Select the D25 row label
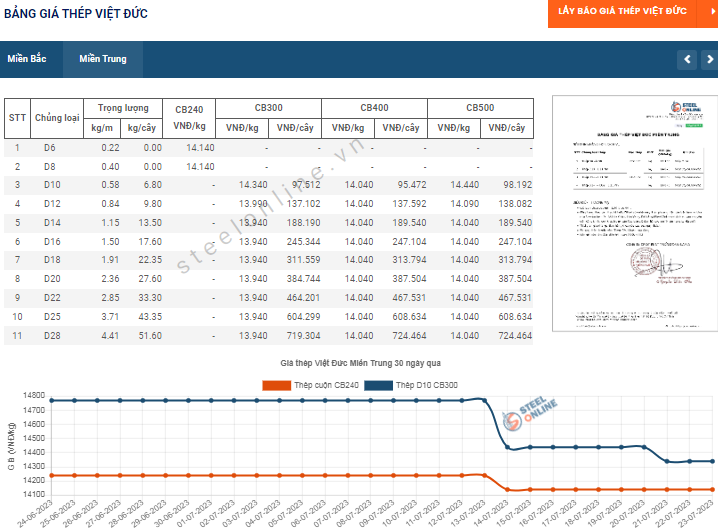Screen dimensions: 718x531 52,317
